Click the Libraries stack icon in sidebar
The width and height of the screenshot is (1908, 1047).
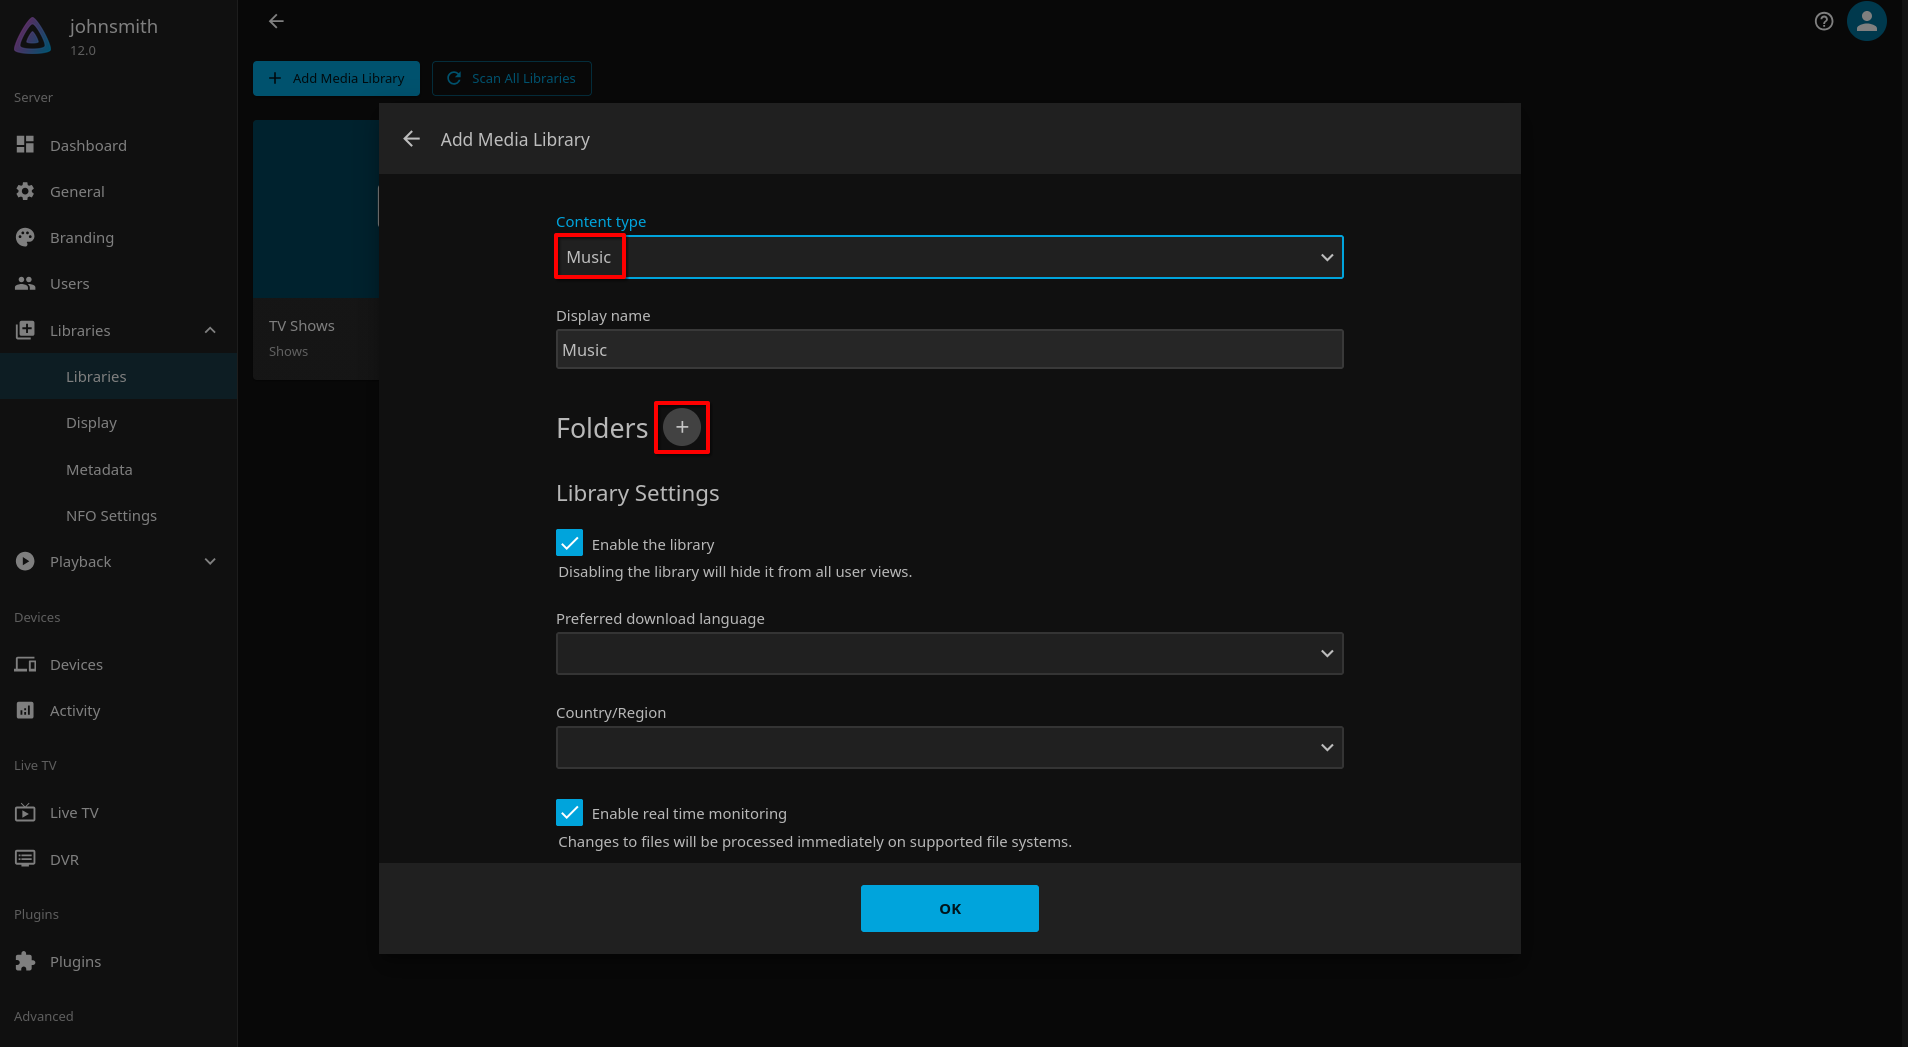[26, 330]
